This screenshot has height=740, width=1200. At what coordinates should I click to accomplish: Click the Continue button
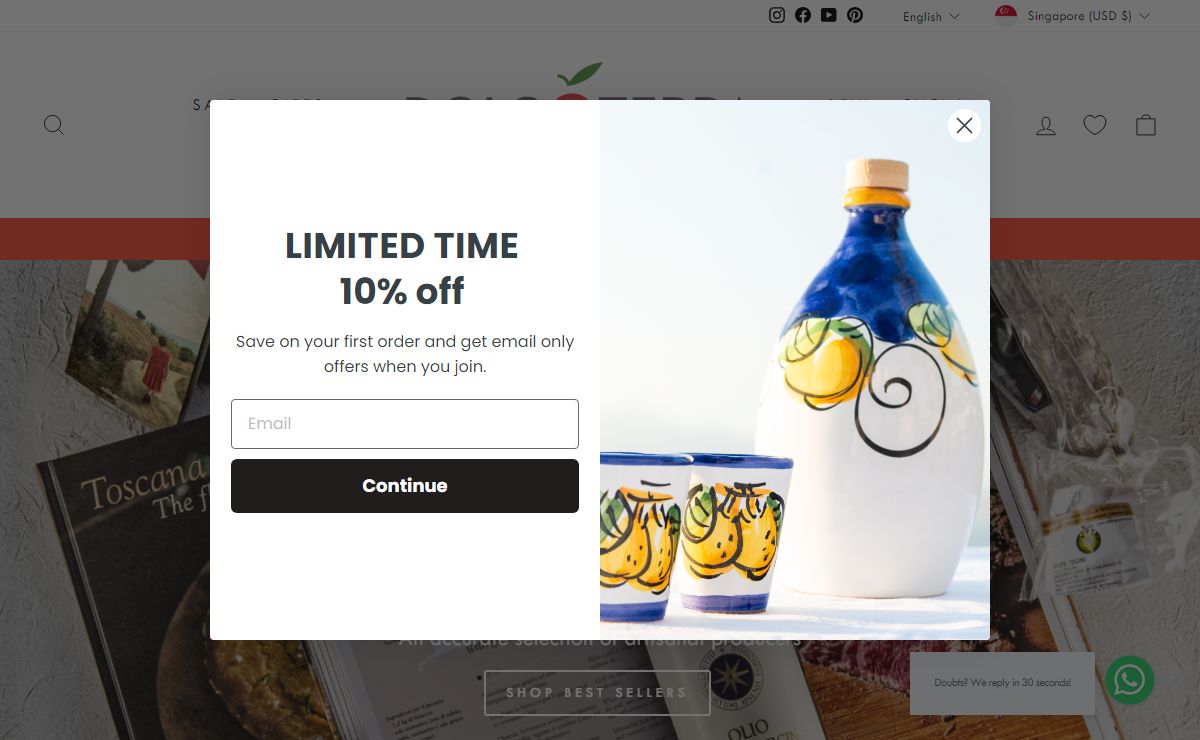pyautogui.click(x=405, y=486)
